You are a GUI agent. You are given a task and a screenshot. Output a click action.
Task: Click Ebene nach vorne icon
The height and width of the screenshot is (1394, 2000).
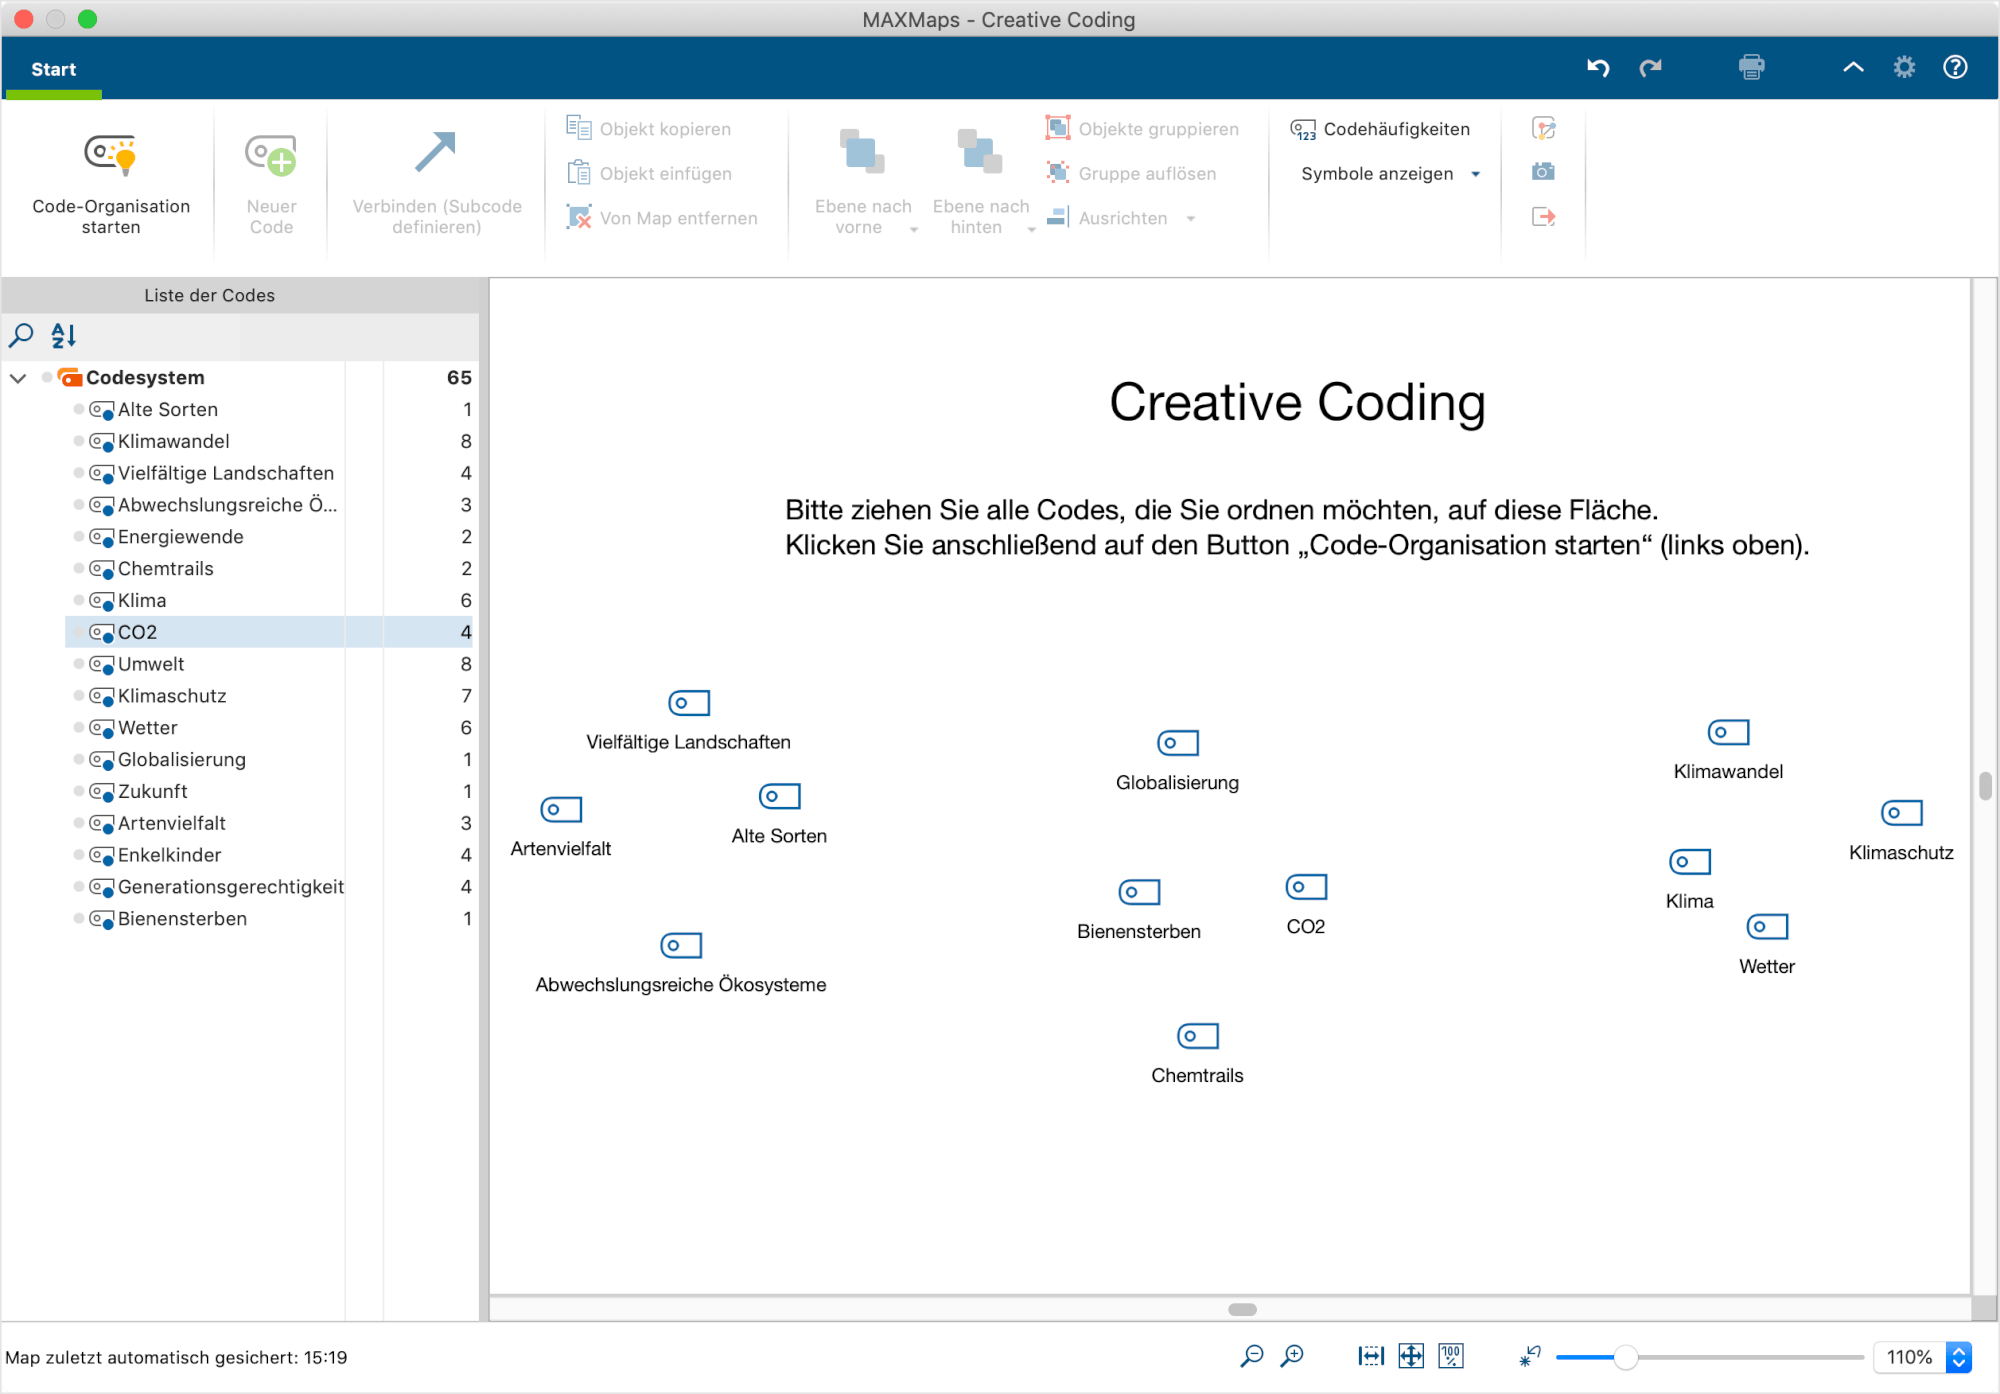(861, 152)
